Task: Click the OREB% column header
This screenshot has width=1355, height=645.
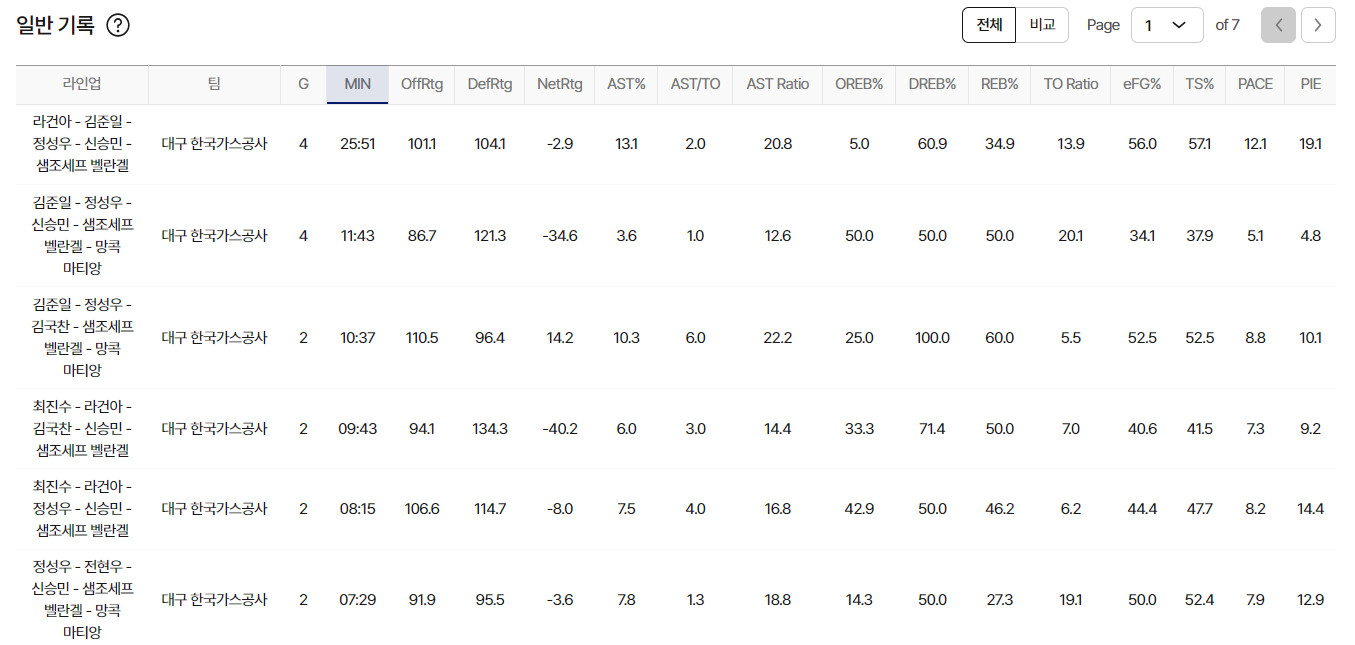Action: tap(859, 85)
